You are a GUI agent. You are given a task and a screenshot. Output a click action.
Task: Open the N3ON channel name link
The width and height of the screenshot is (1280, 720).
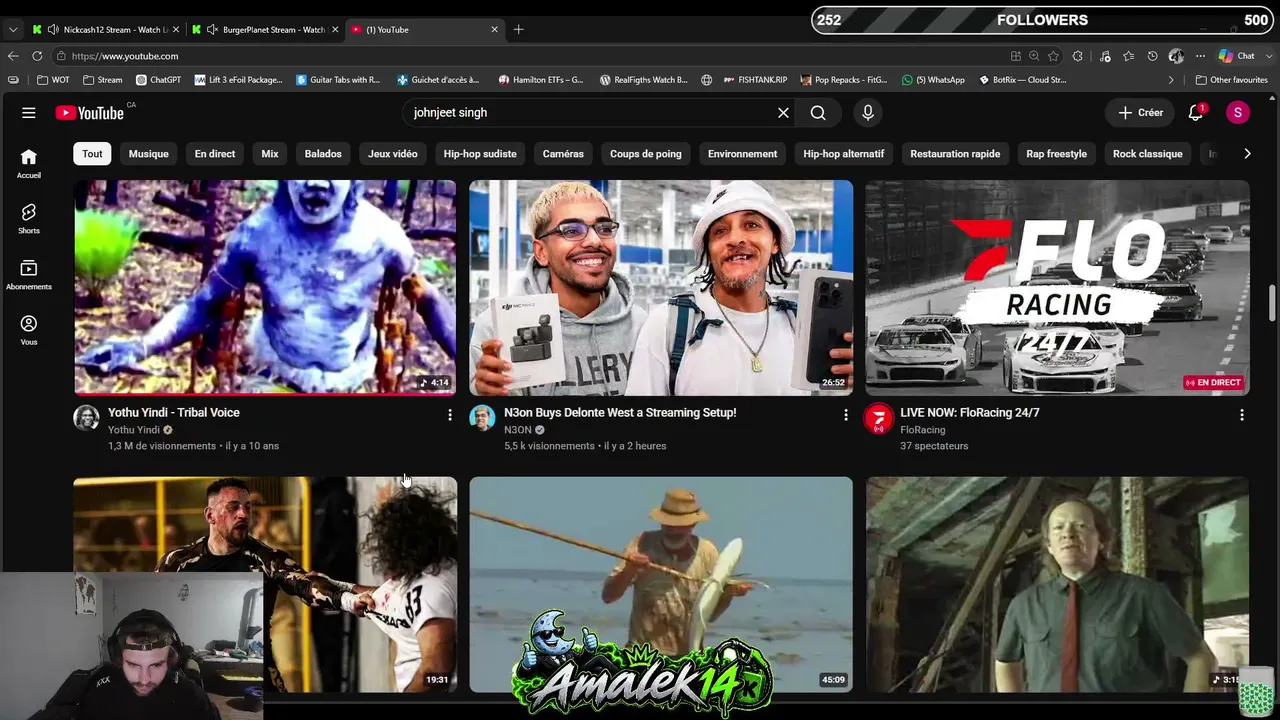pyautogui.click(x=518, y=430)
